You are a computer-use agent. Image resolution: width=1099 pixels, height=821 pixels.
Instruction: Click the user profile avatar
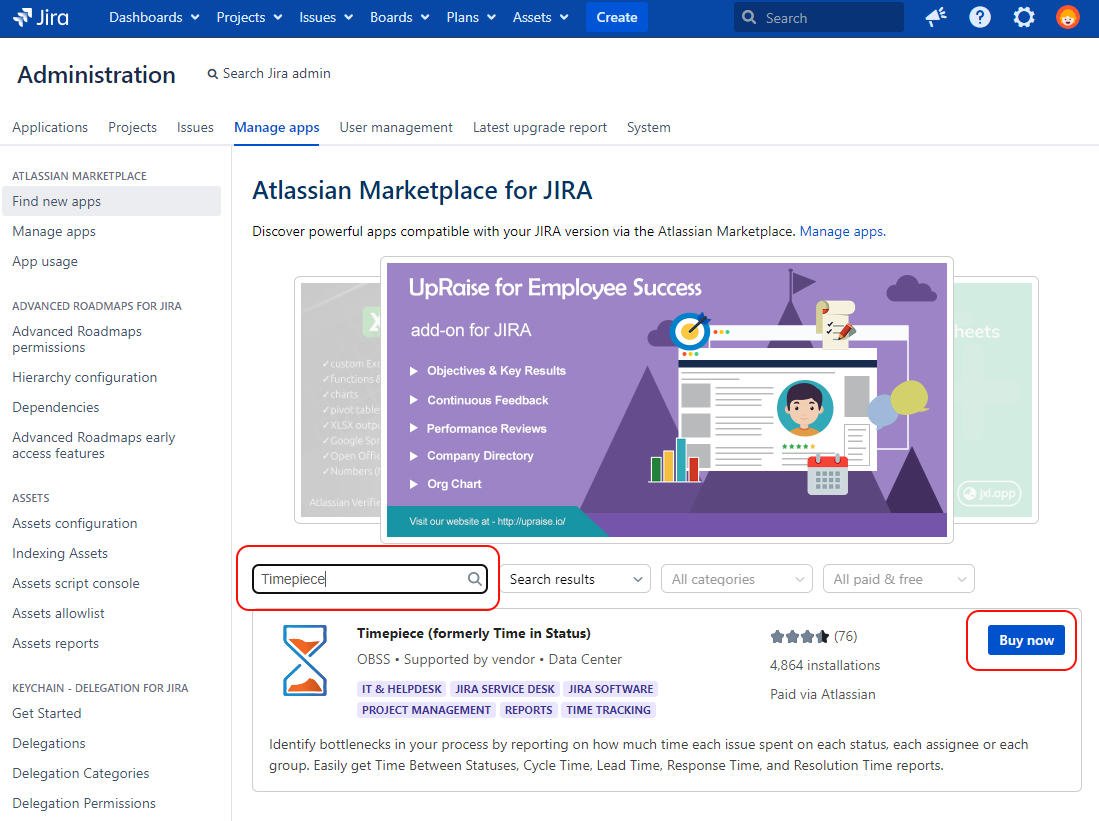[1068, 17]
